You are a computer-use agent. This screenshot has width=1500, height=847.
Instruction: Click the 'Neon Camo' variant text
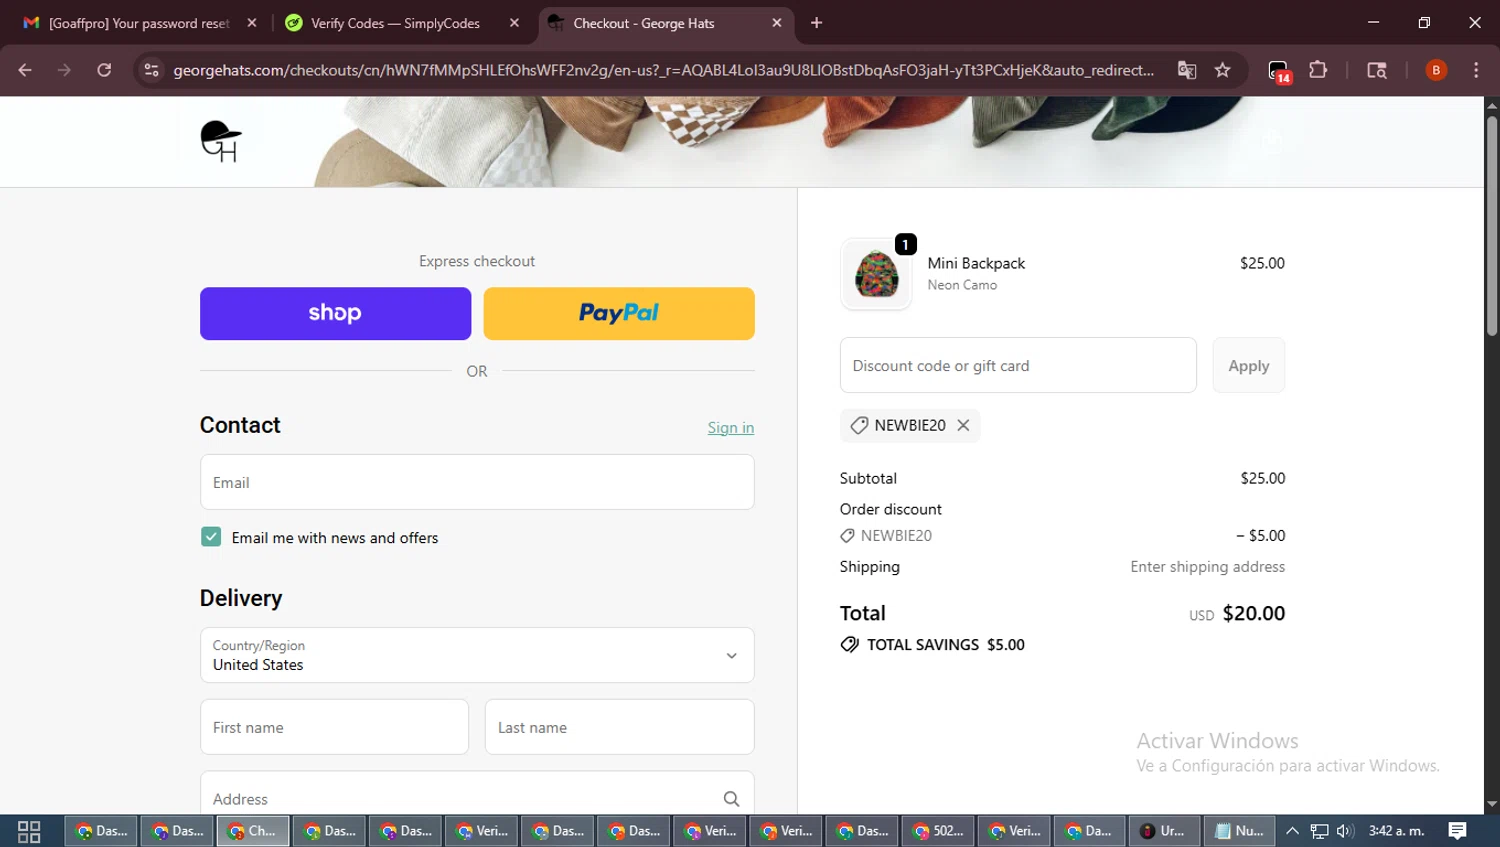pyautogui.click(x=962, y=285)
